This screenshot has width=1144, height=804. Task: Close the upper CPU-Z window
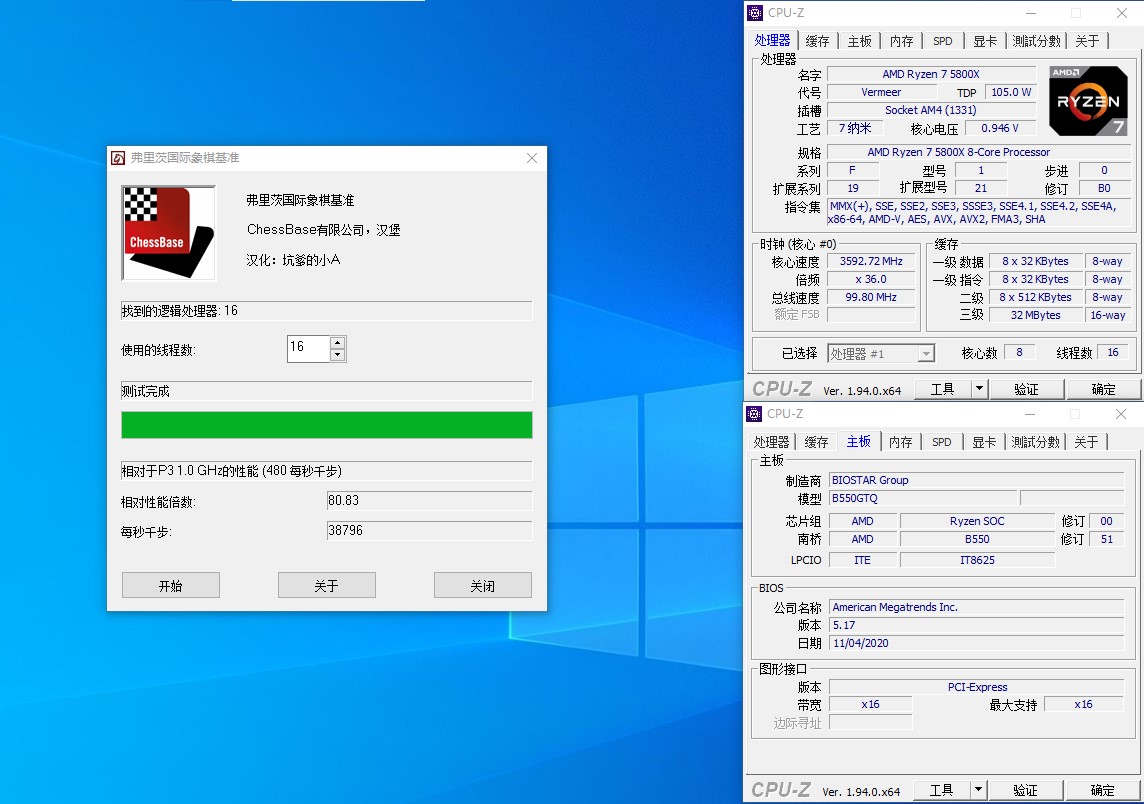[x=1122, y=13]
